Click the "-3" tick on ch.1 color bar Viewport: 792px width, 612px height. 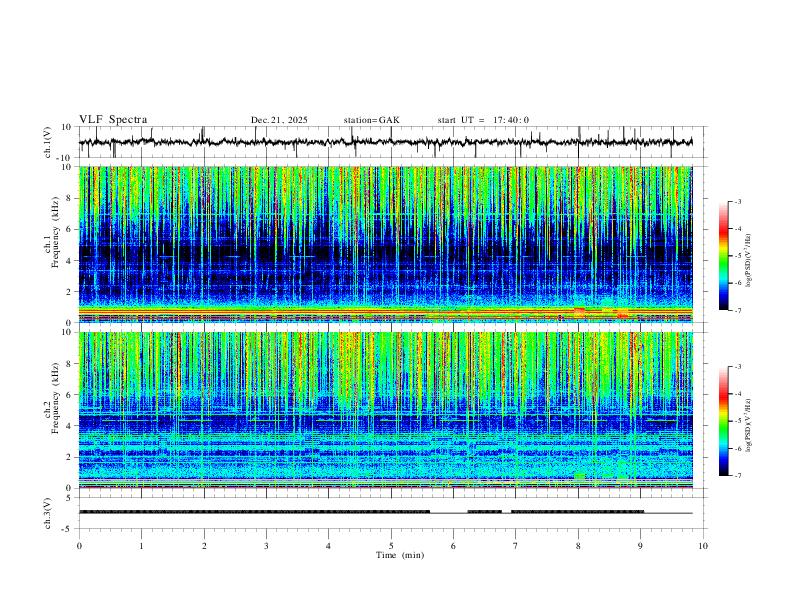tap(737, 201)
